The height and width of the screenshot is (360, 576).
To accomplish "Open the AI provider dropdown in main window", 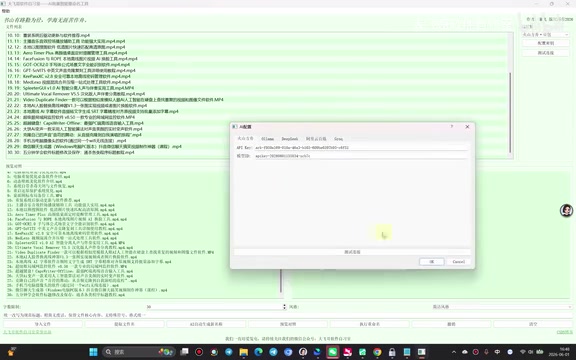I will pyautogui.click(x=546, y=35).
